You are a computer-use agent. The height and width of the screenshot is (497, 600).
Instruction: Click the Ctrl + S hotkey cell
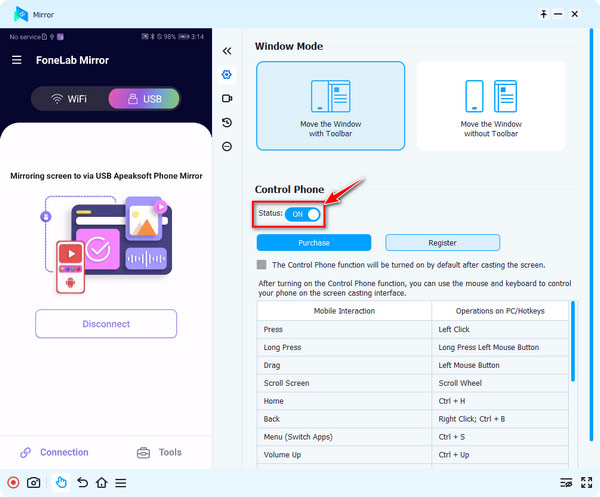[x=500, y=437]
